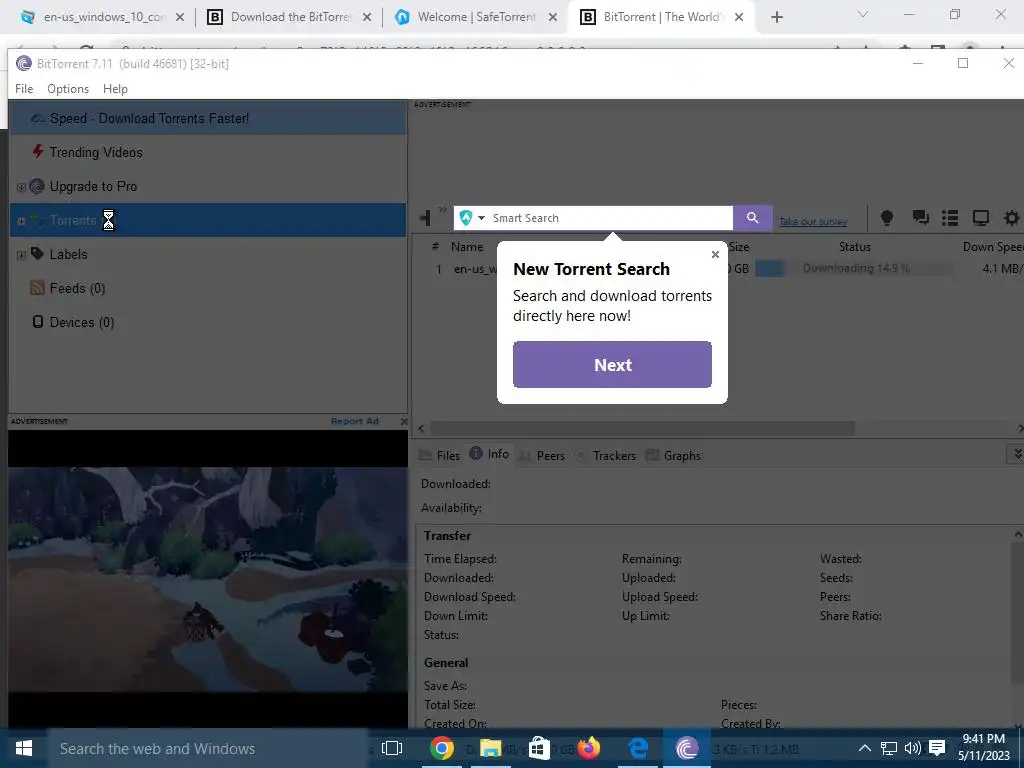Click the torrent list horizontal scrollbar
Image resolution: width=1024 pixels, height=768 pixels.
tap(641, 428)
